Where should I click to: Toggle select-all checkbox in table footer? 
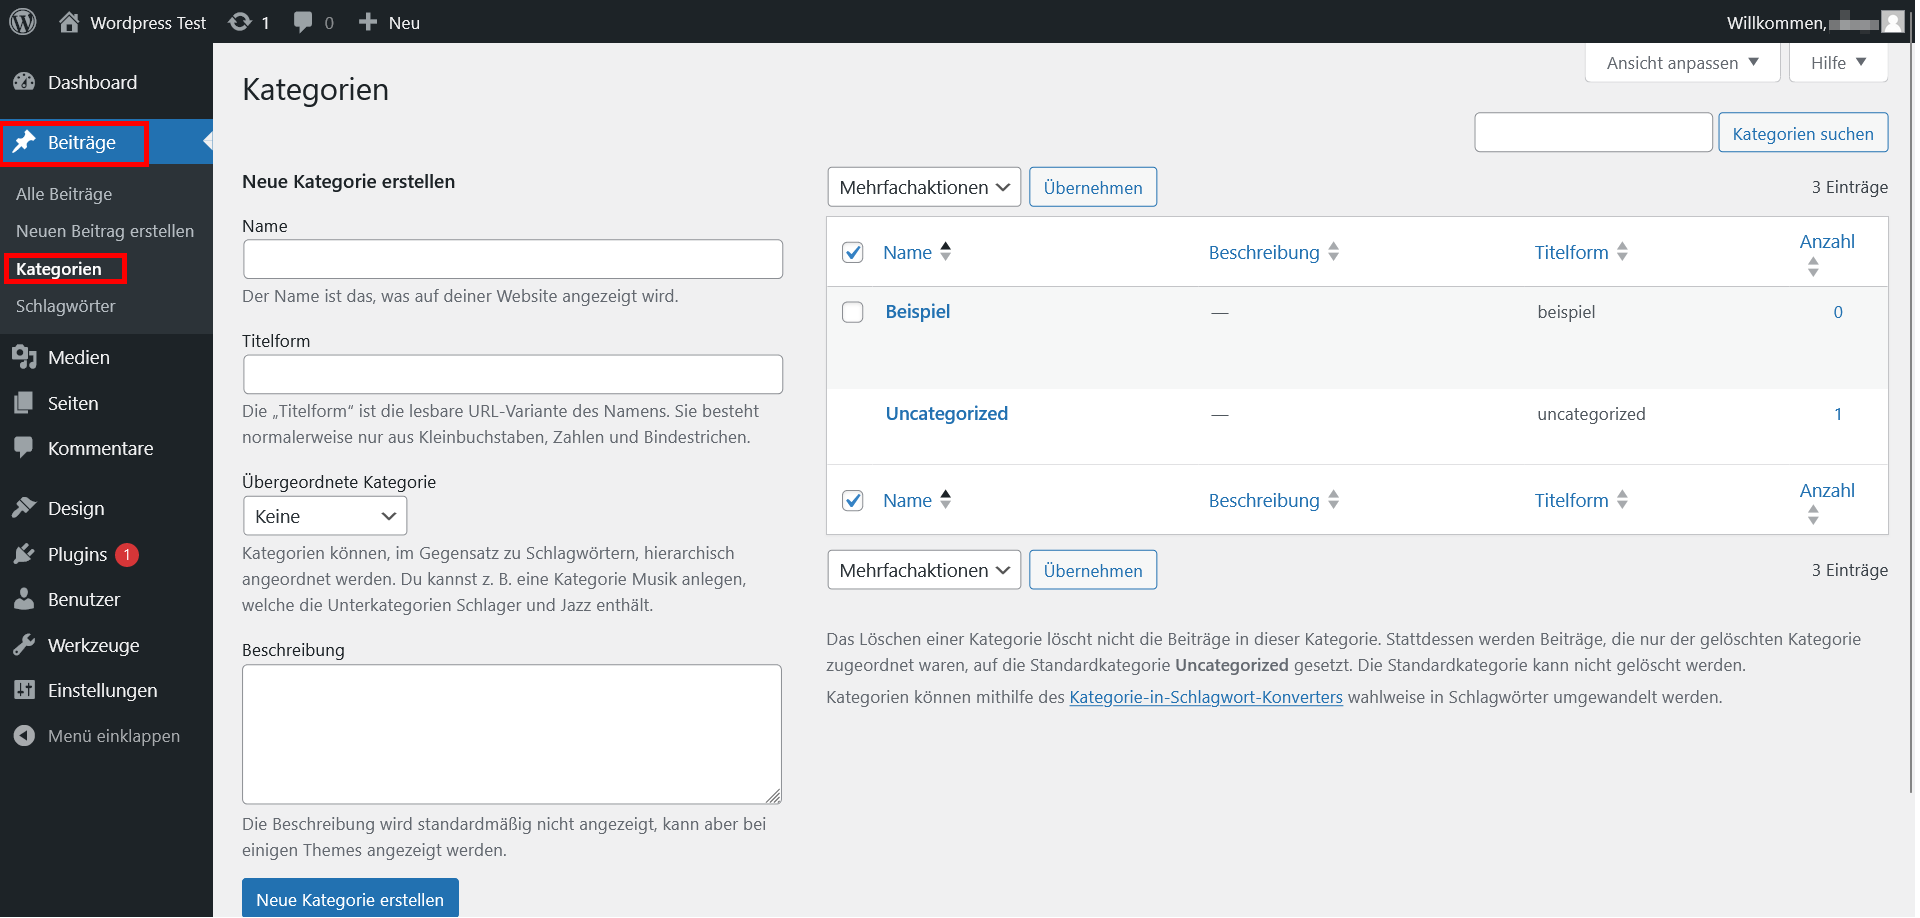coord(852,500)
